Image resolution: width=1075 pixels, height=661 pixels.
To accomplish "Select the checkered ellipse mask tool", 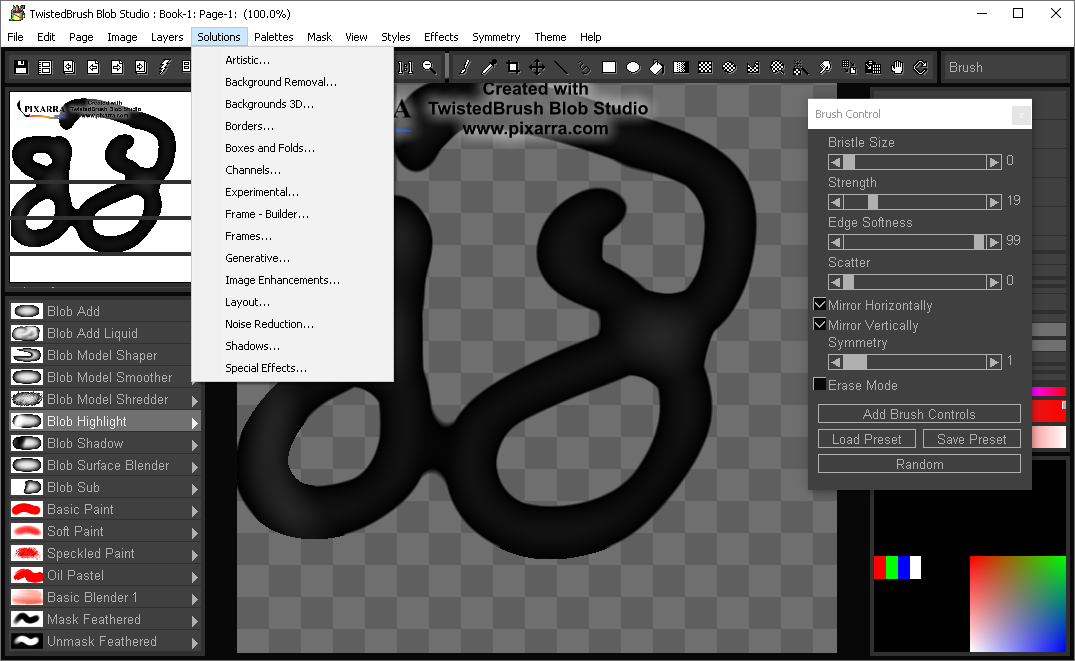I will click(x=729, y=67).
